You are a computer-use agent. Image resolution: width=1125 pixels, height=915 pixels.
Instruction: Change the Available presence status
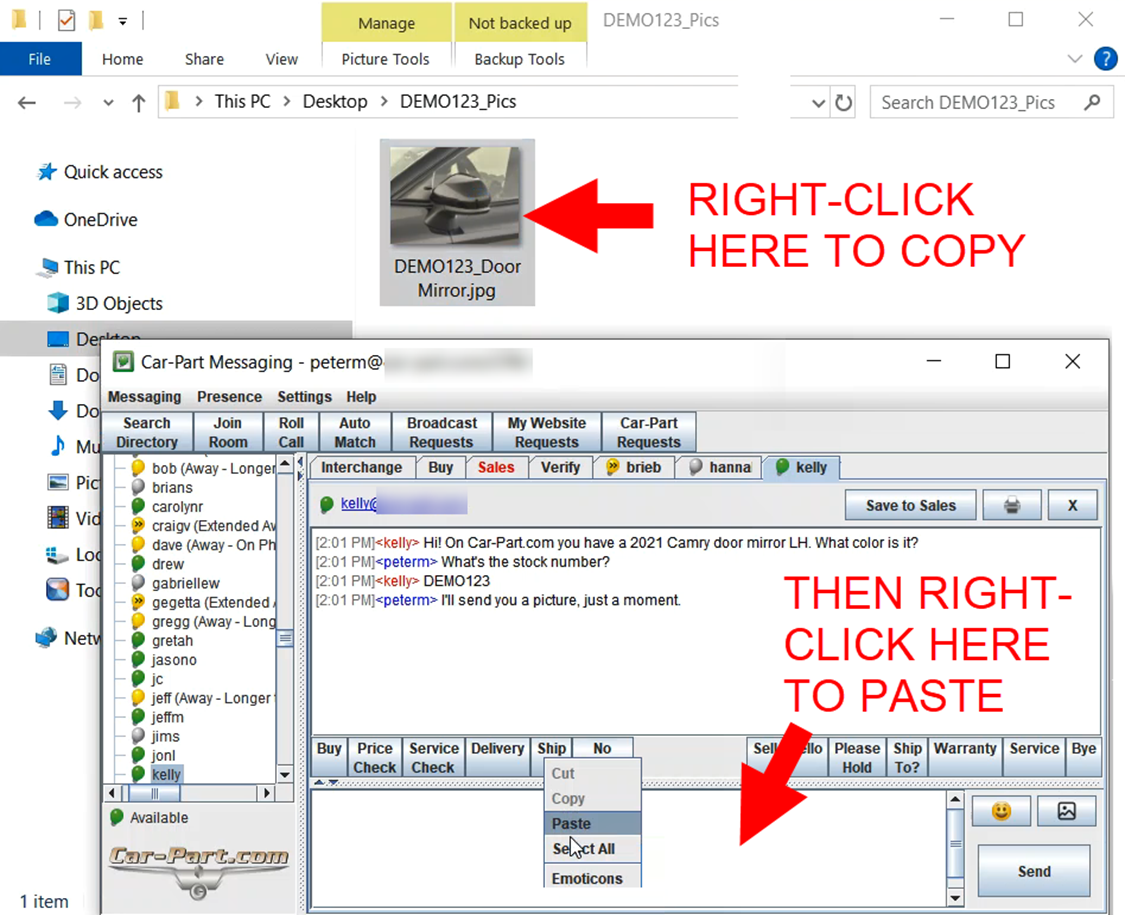click(149, 817)
